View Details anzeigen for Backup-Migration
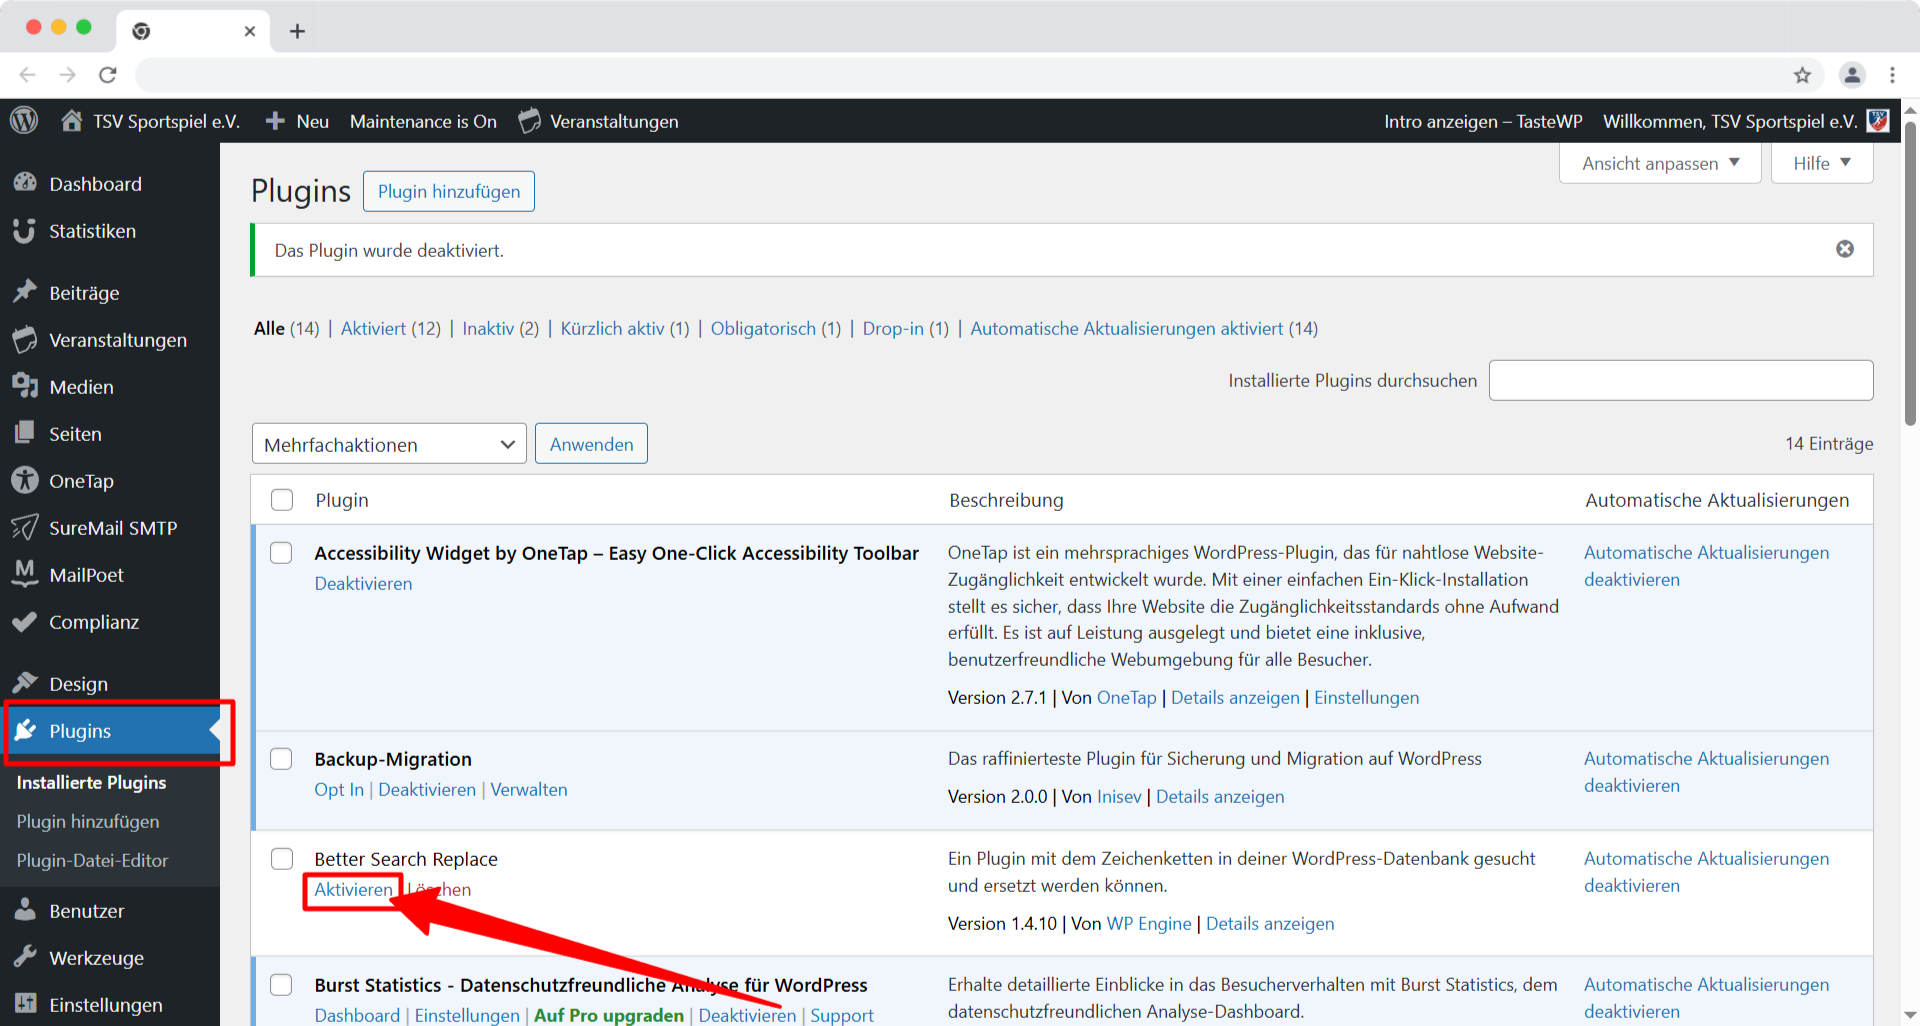Screen dimensions: 1920x1026 [x=1220, y=796]
